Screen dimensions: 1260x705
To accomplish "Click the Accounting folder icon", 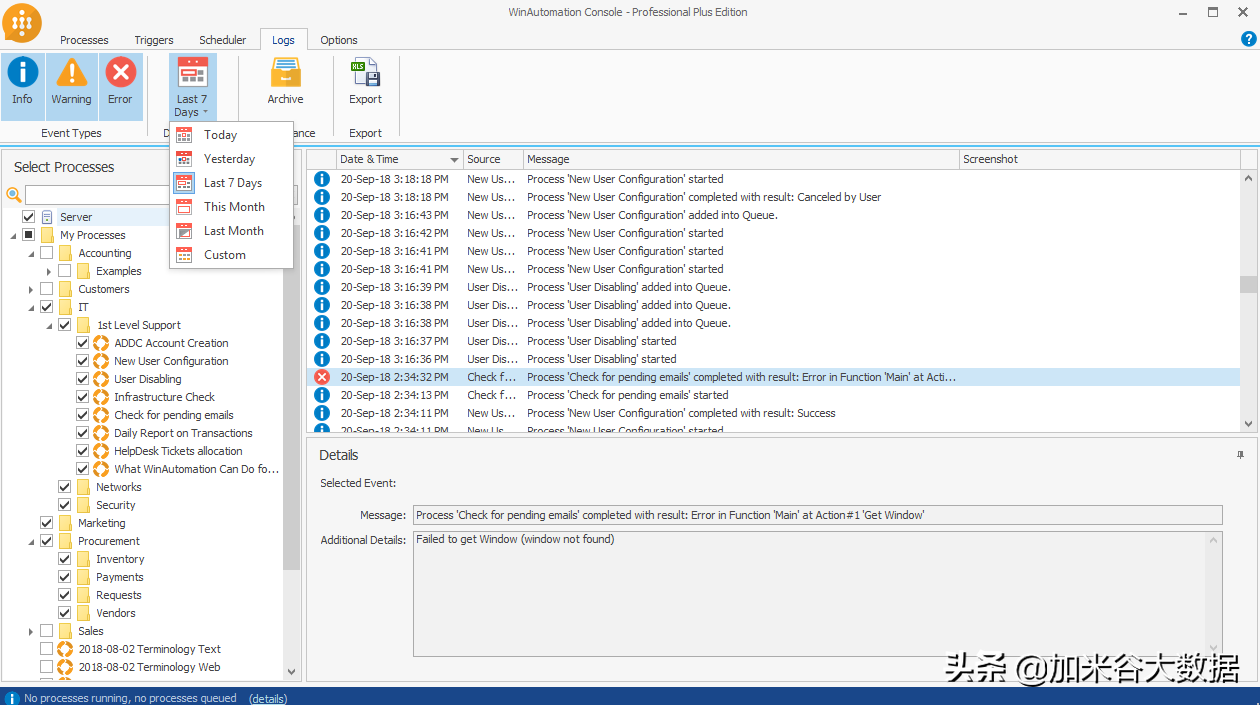I will point(65,253).
